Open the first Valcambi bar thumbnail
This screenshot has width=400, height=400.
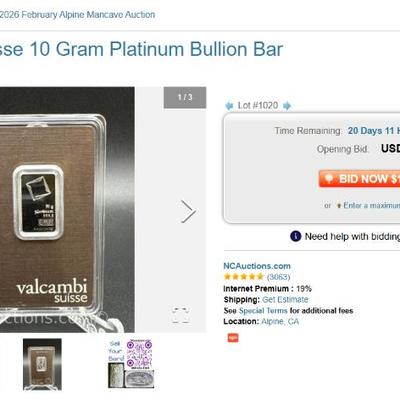tap(42, 364)
